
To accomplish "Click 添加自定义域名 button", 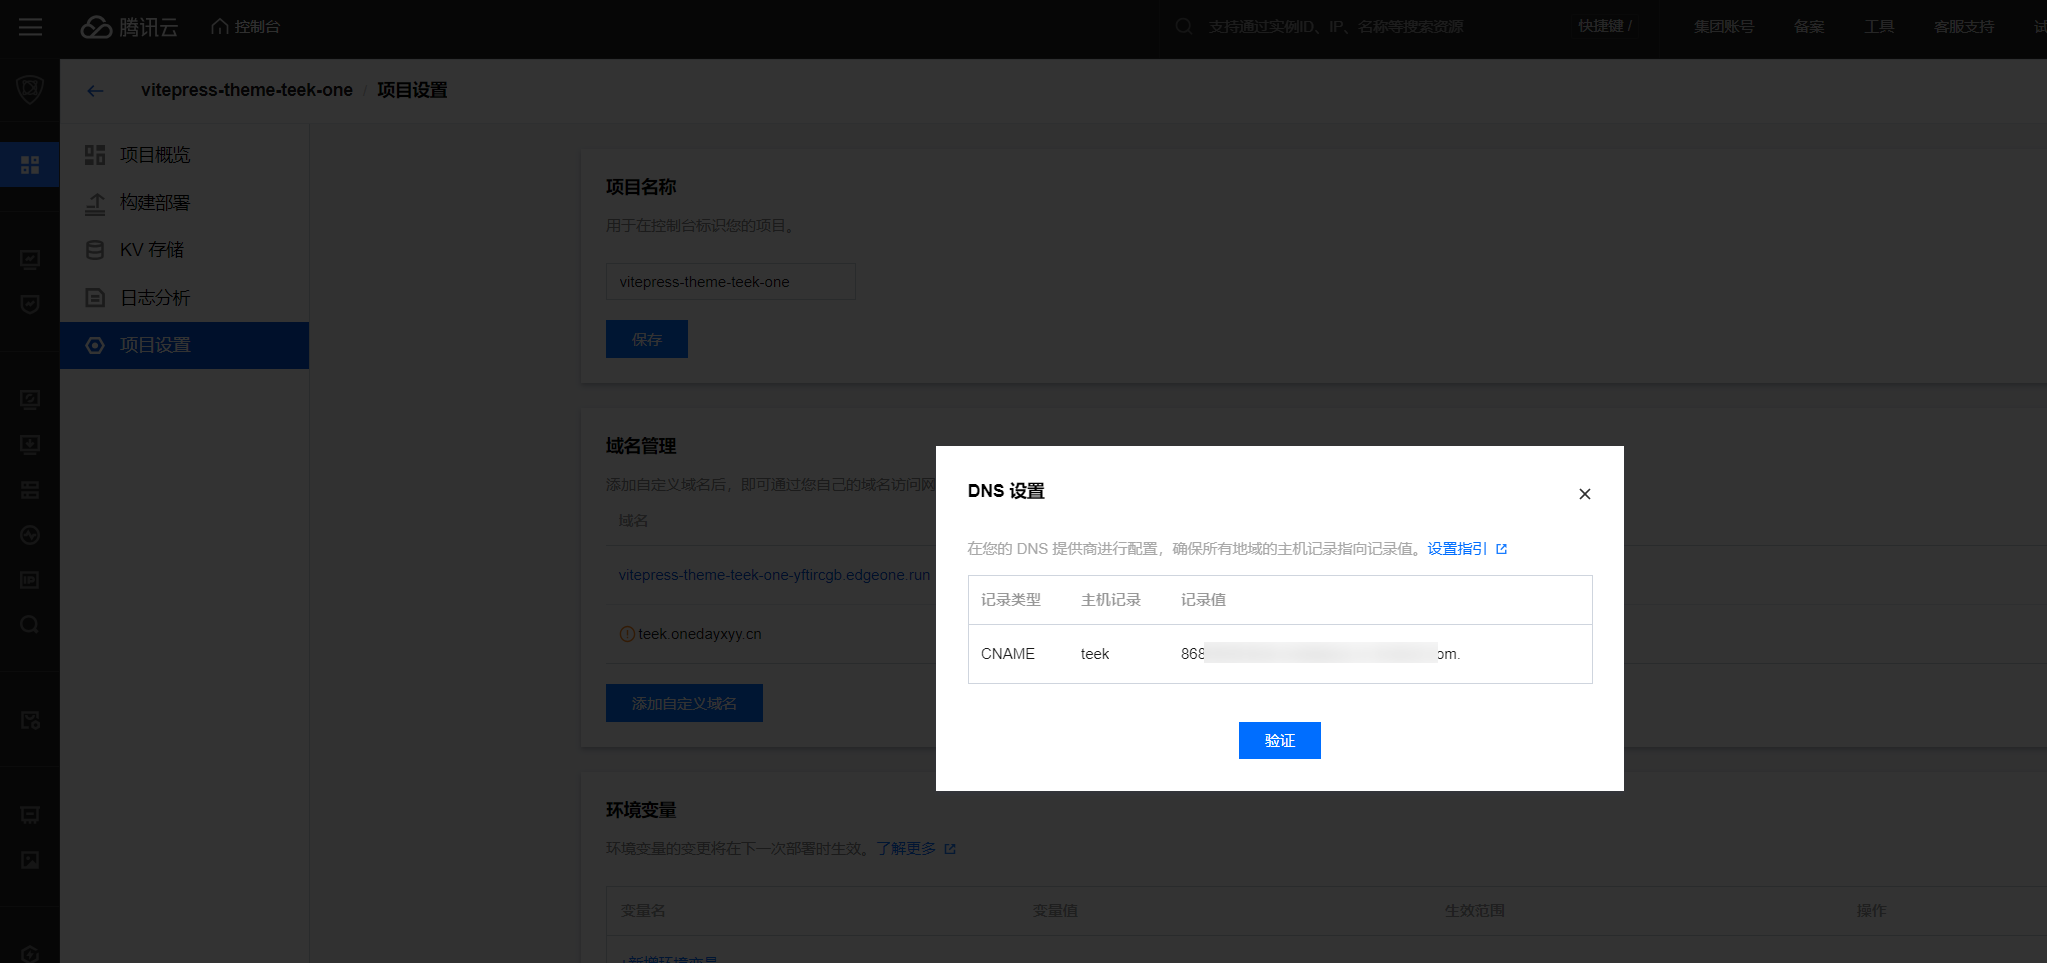I will [684, 703].
